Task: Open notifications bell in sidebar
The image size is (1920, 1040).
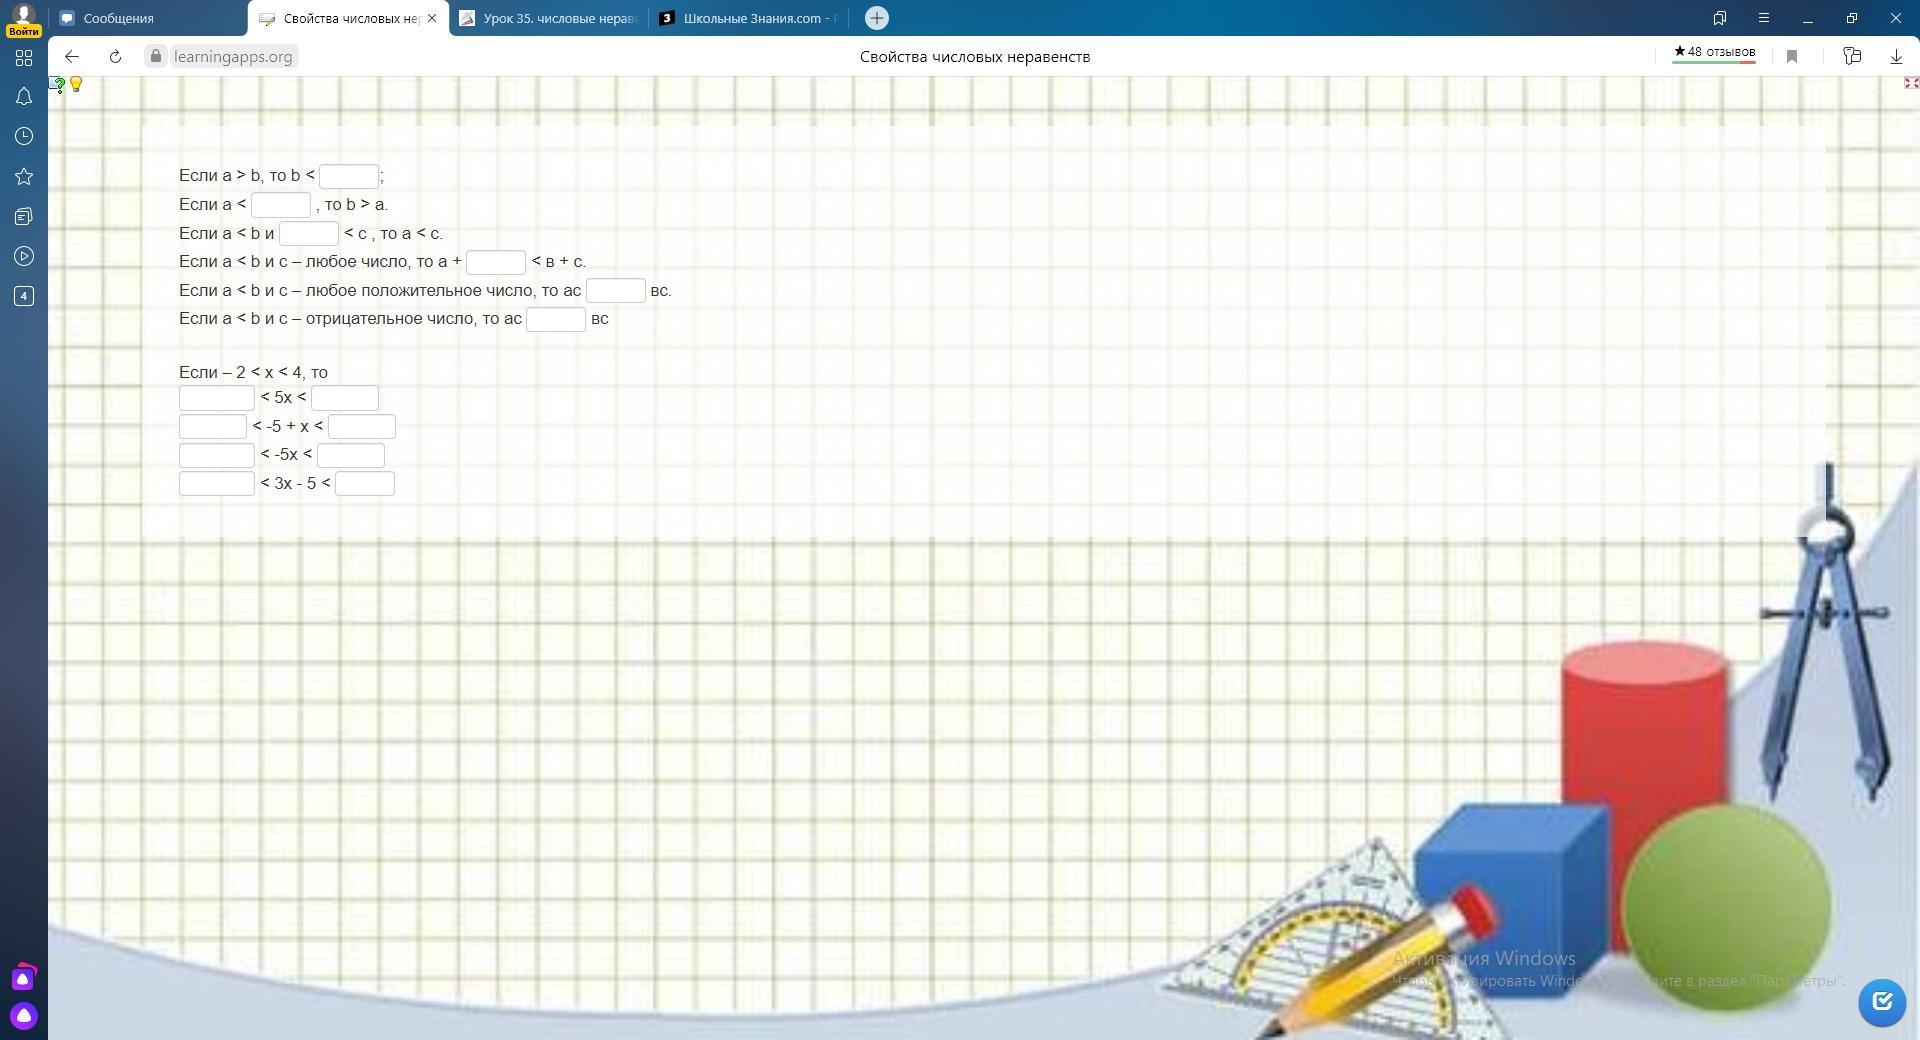Action: click(24, 97)
